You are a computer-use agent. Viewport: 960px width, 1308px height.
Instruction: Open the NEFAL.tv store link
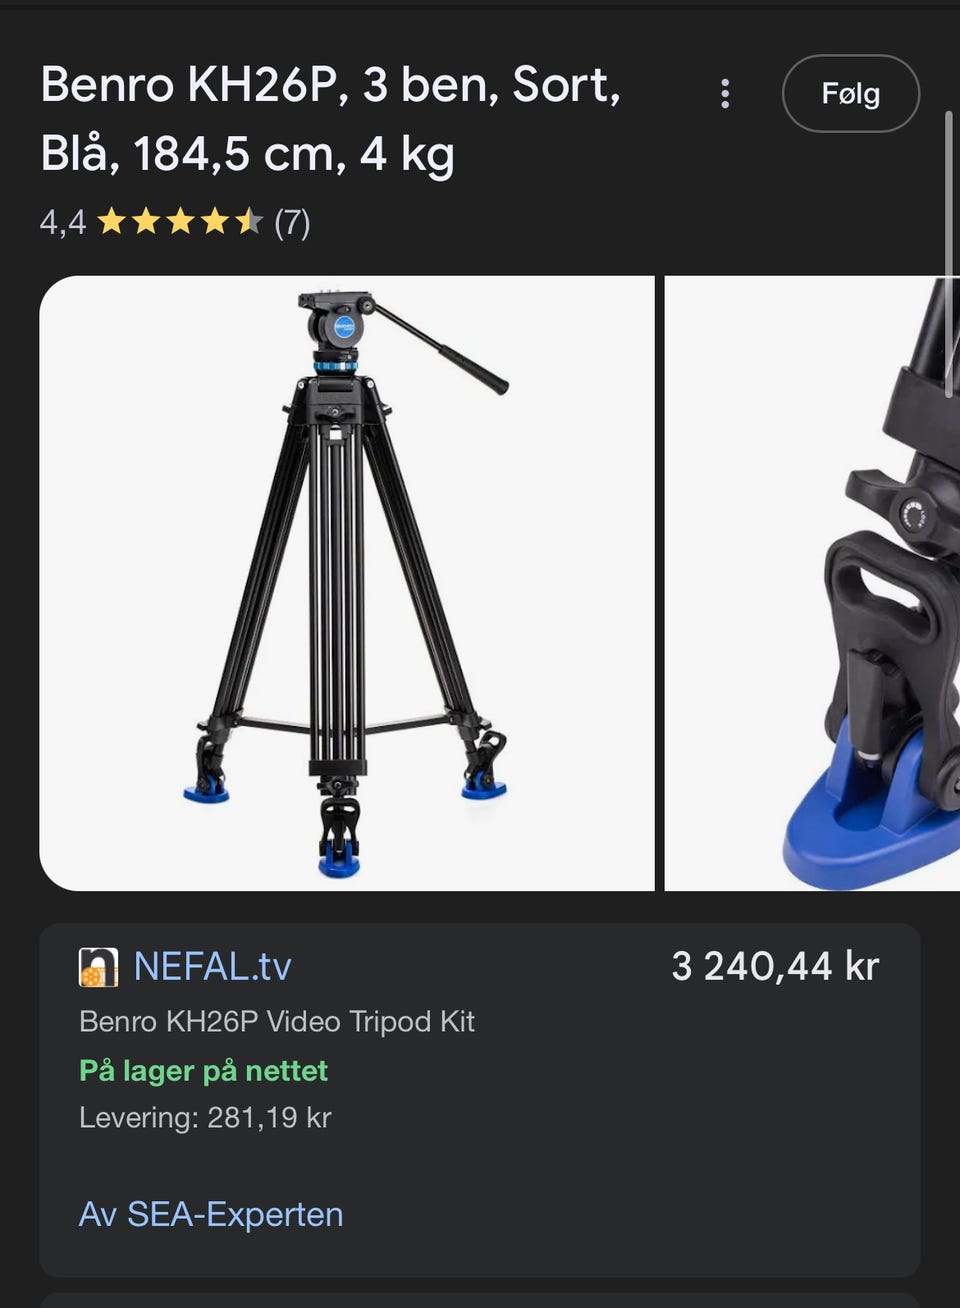tap(212, 967)
